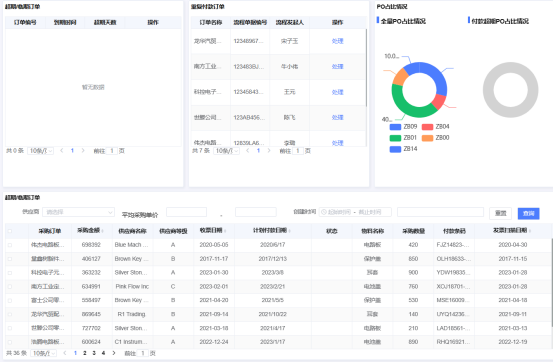The height and width of the screenshot is (363, 554).
Task: Click previous page arrow in bottom table pagination
Action: coord(65,353)
